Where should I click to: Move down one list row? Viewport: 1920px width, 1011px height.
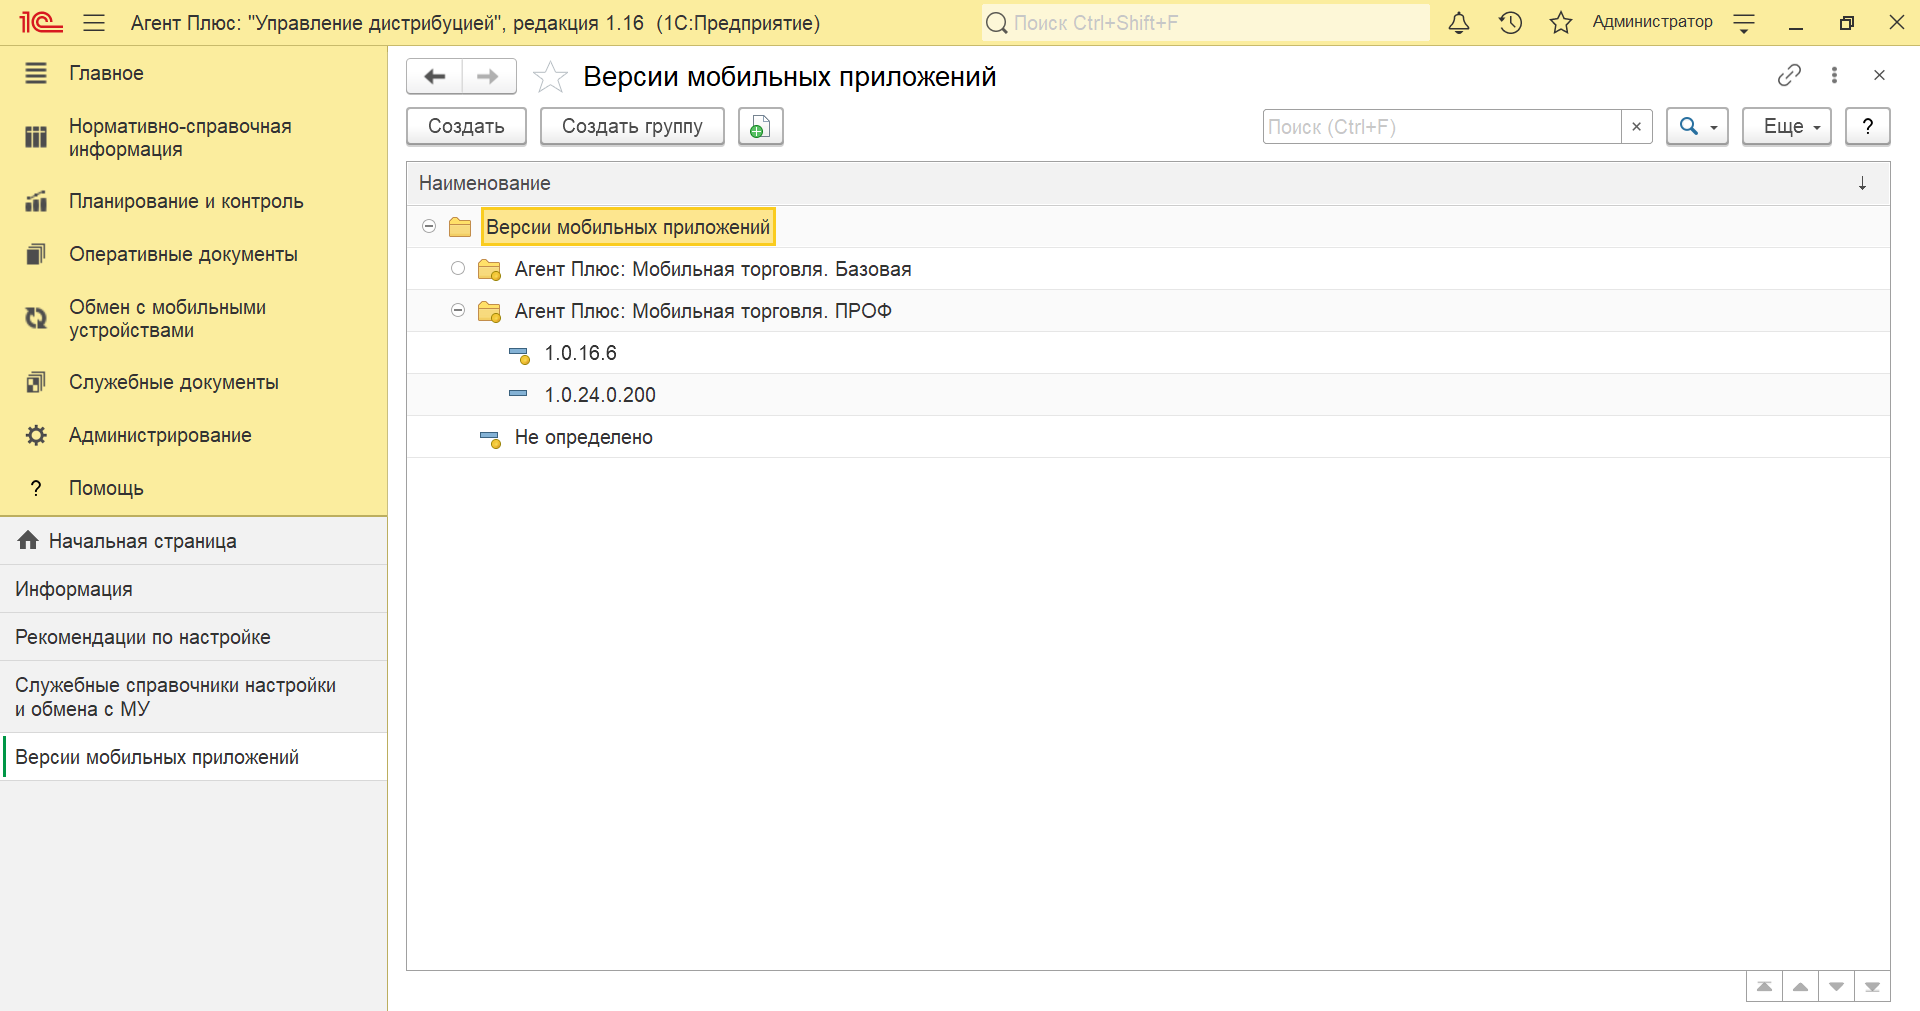(1836, 987)
